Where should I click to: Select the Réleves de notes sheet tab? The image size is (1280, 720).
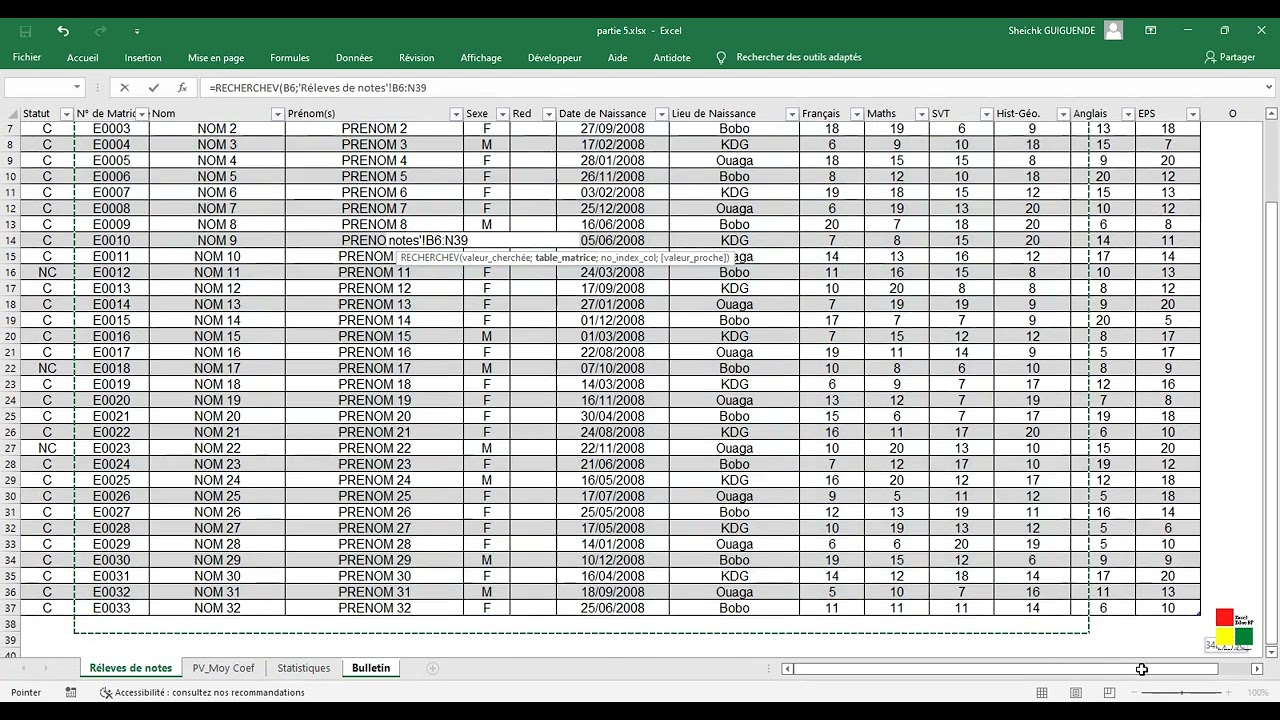coord(130,668)
